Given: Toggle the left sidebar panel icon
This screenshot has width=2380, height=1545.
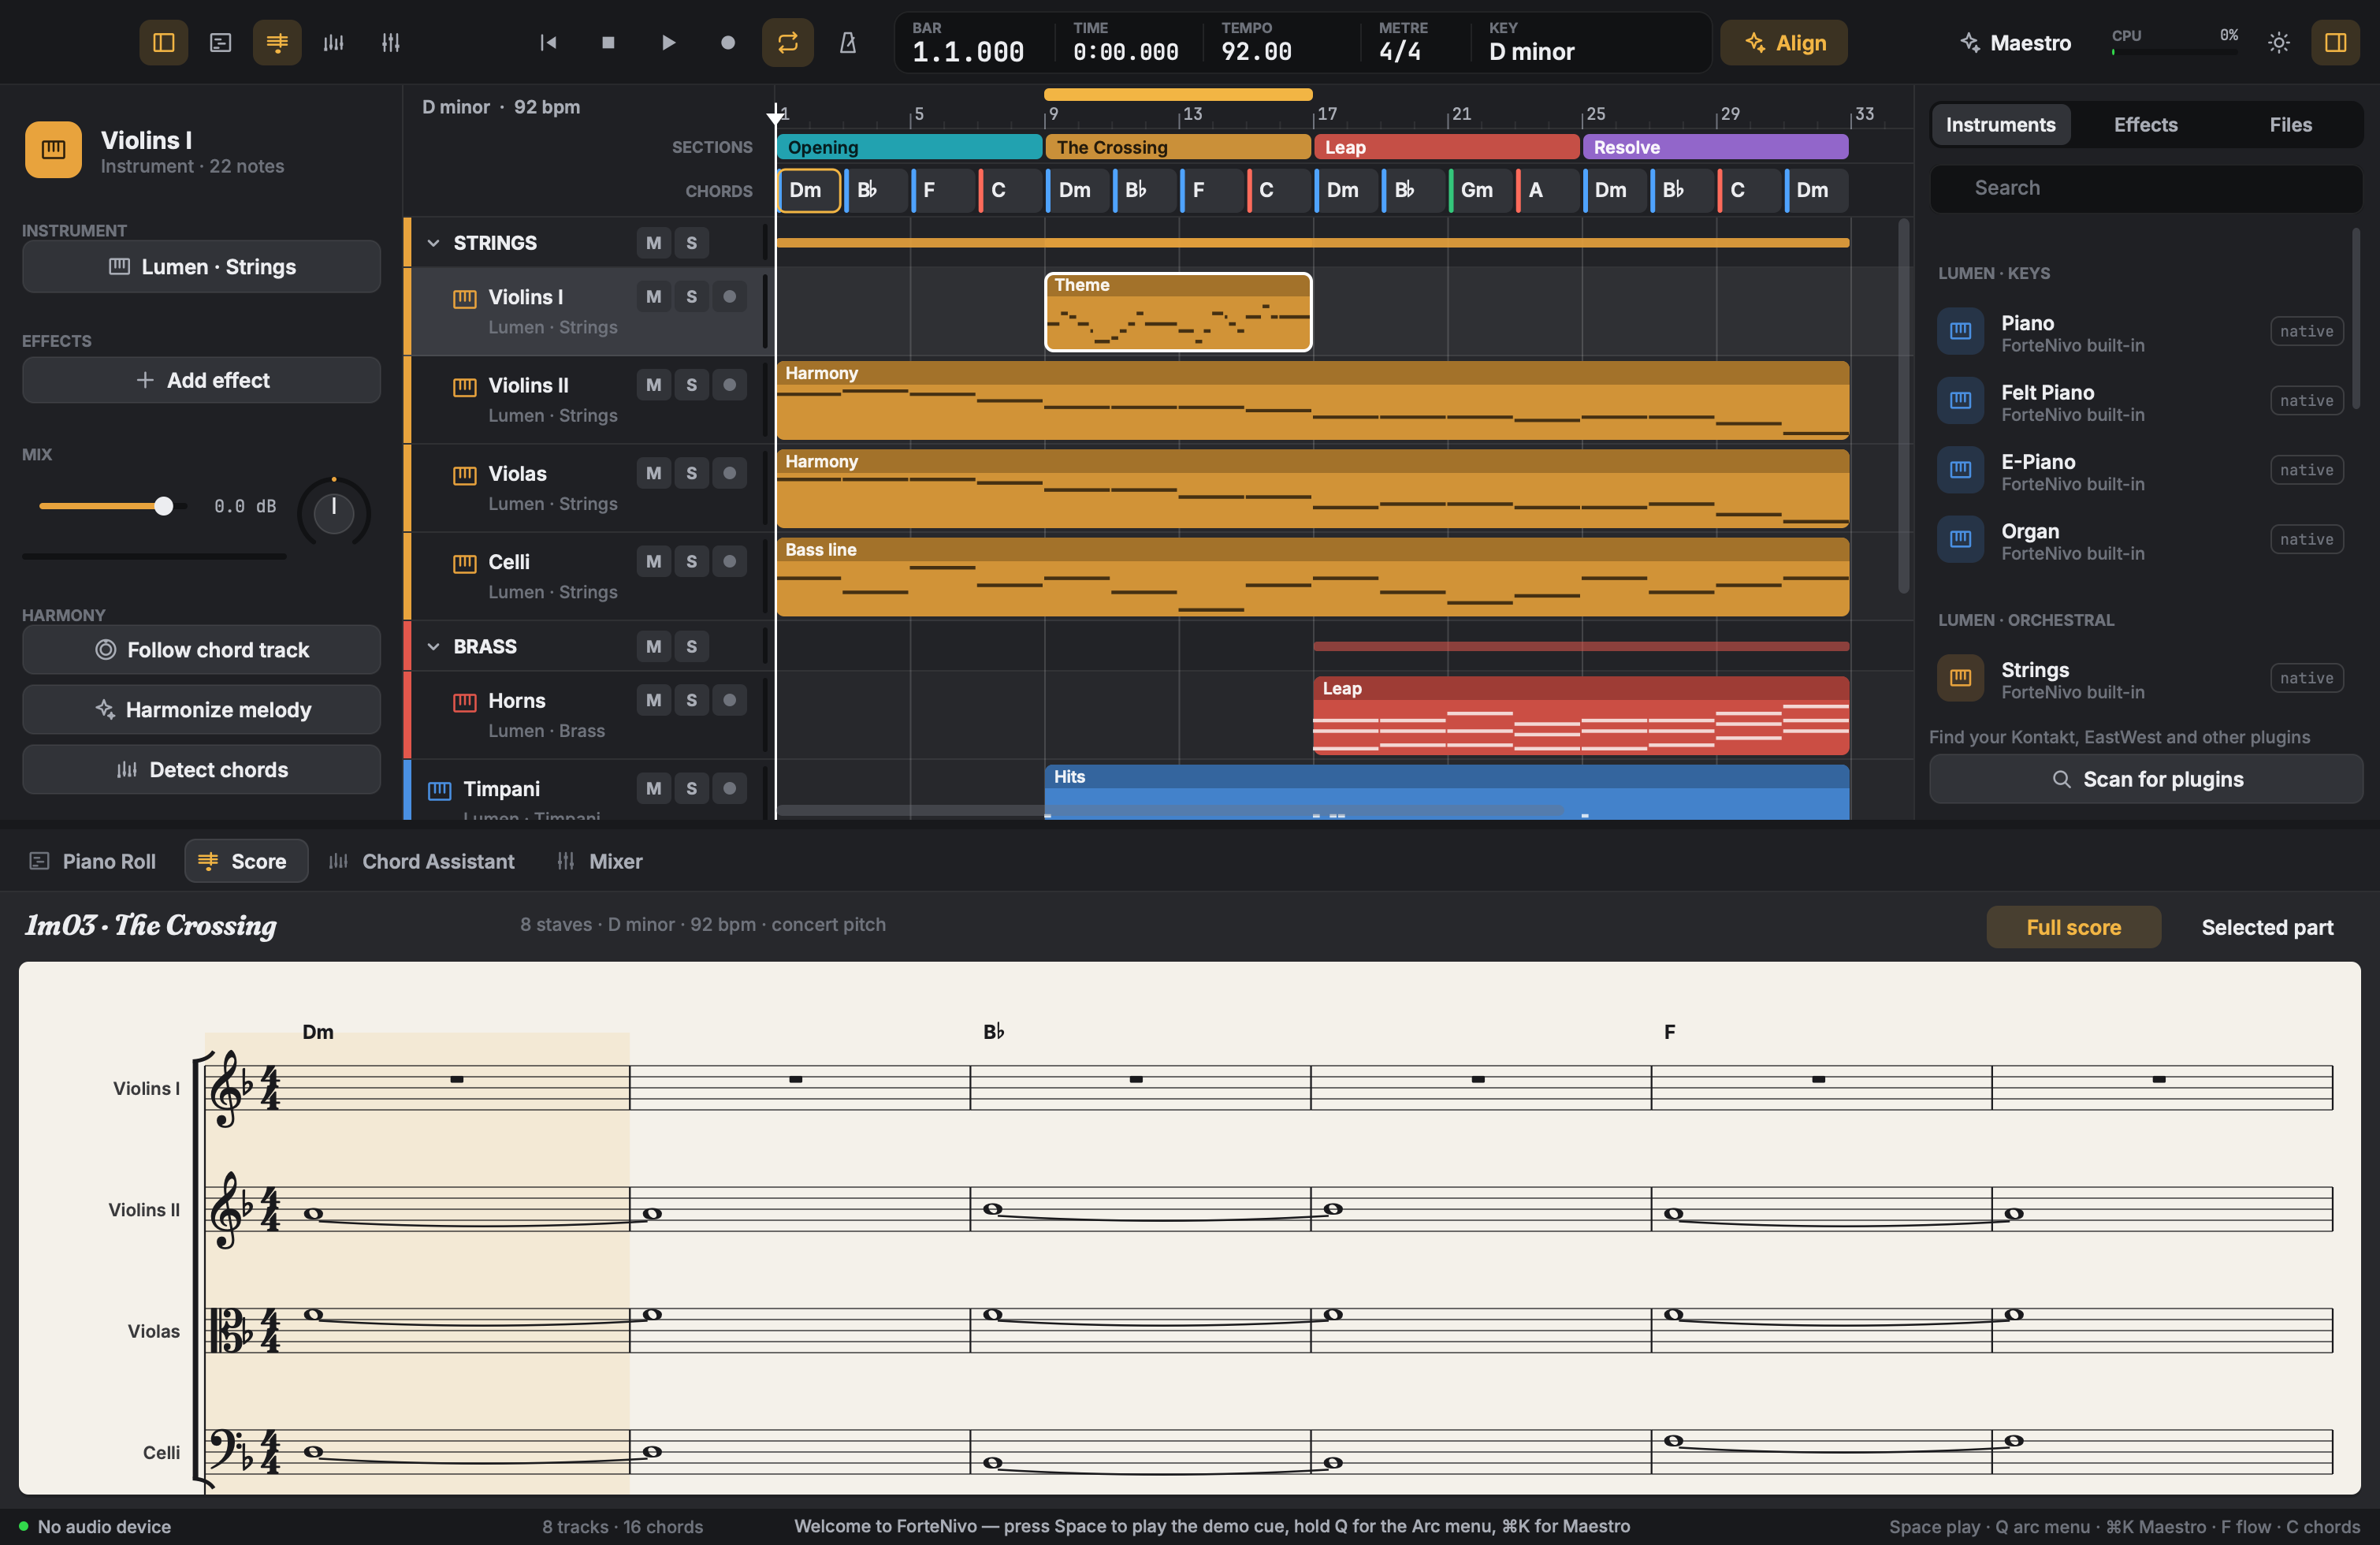Looking at the screenshot, I should point(163,42).
